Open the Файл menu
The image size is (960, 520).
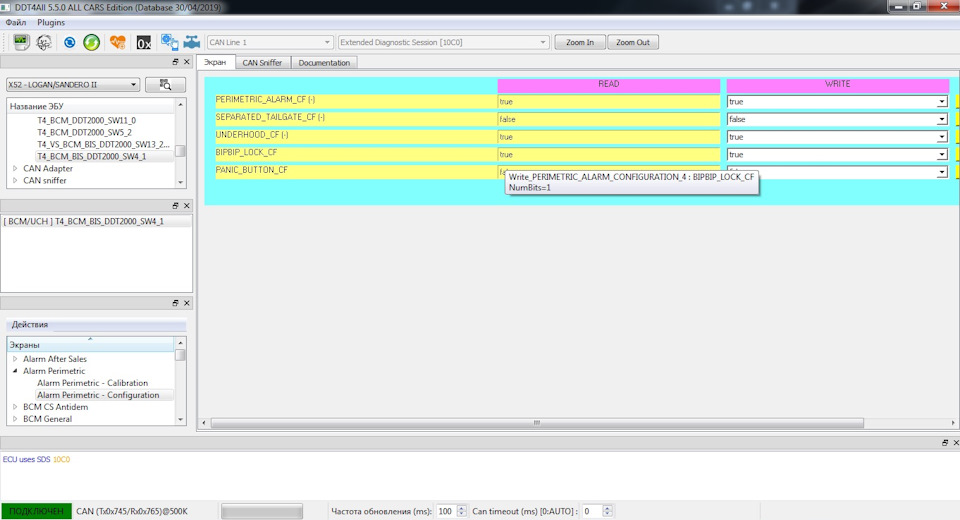[16, 22]
